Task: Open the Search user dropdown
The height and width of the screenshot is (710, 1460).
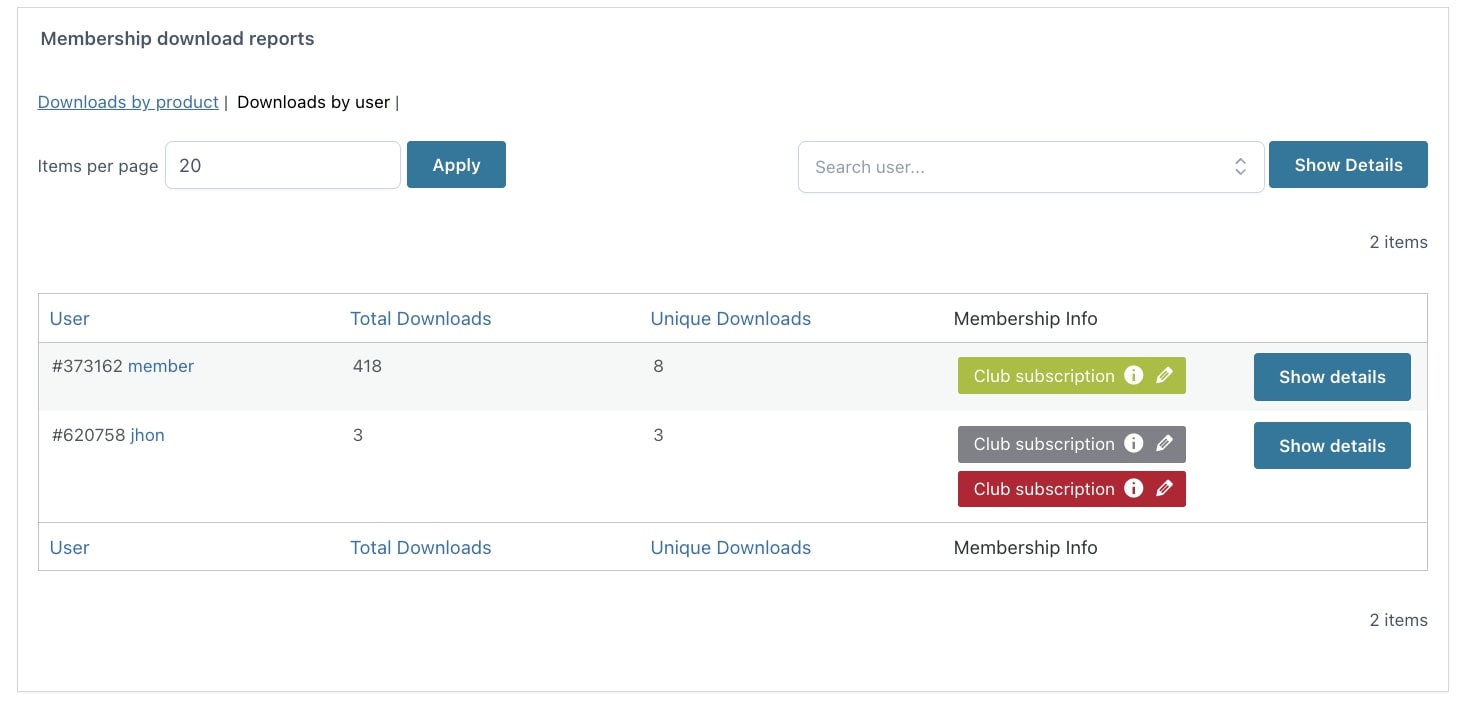Action: click(x=1030, y=167)
